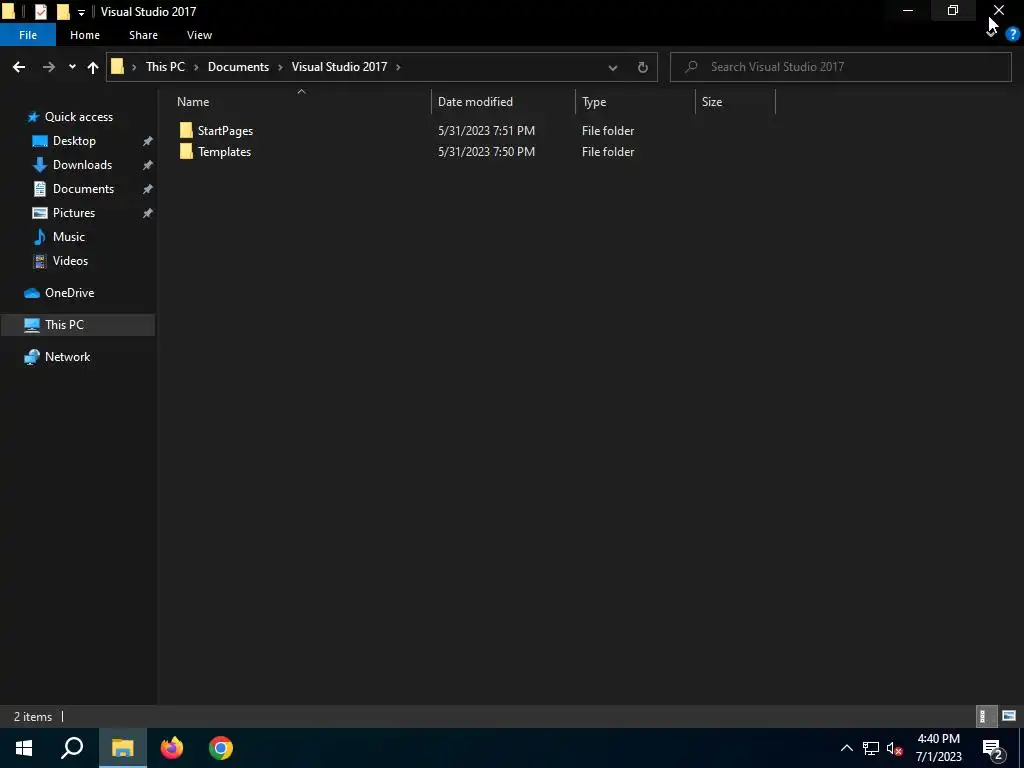Click the network status tray icon

pos(871,748)
